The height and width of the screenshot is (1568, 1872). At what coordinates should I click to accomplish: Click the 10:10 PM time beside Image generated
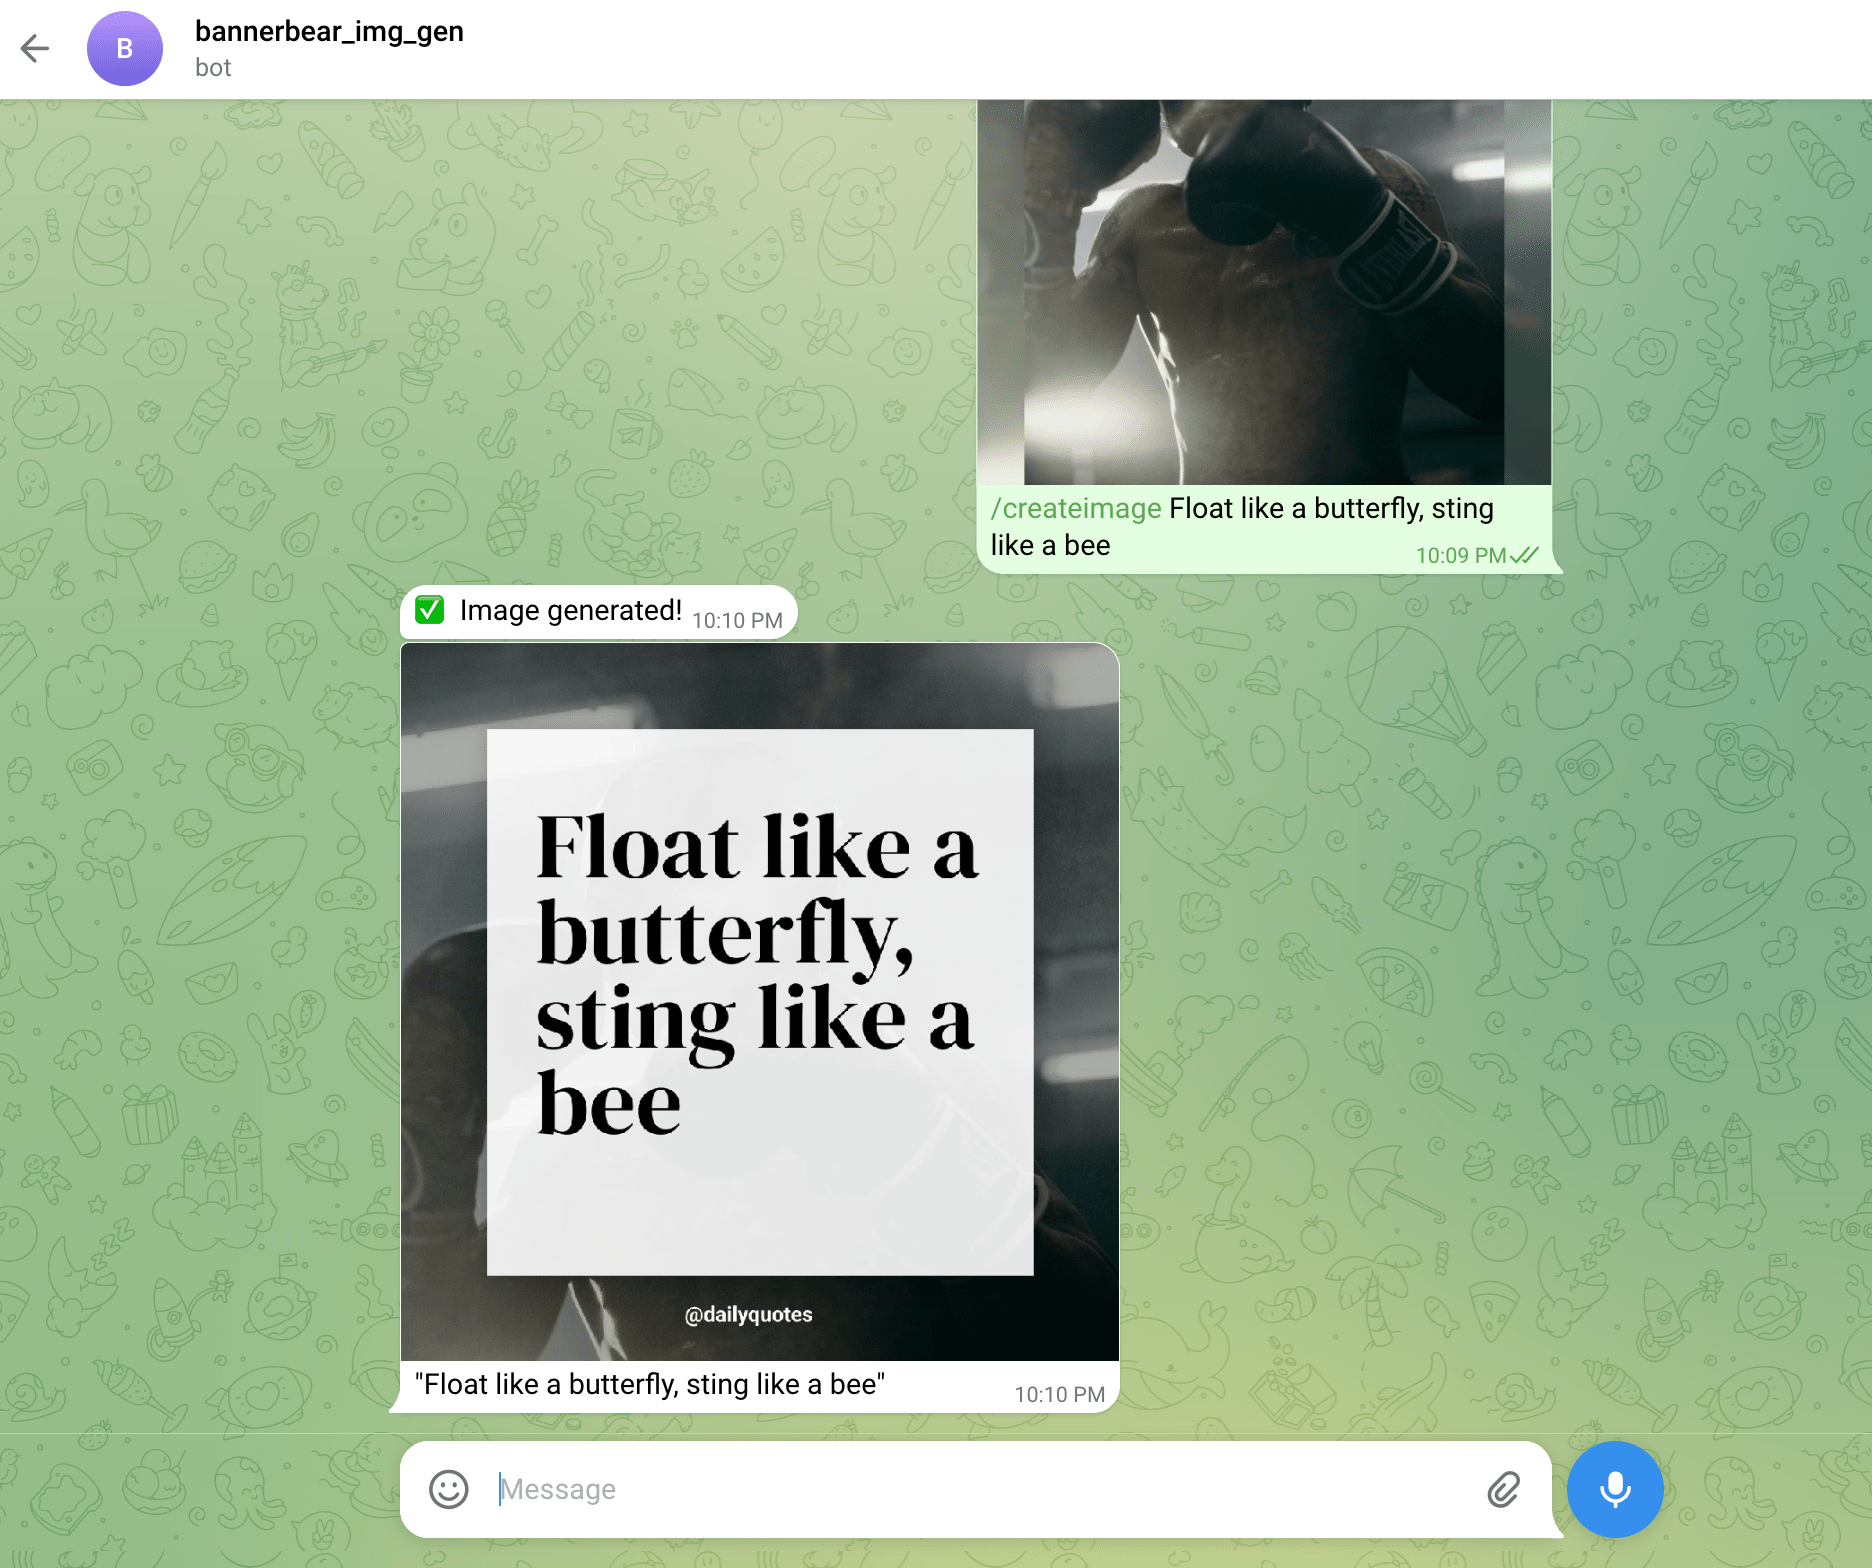coord(737,620)
